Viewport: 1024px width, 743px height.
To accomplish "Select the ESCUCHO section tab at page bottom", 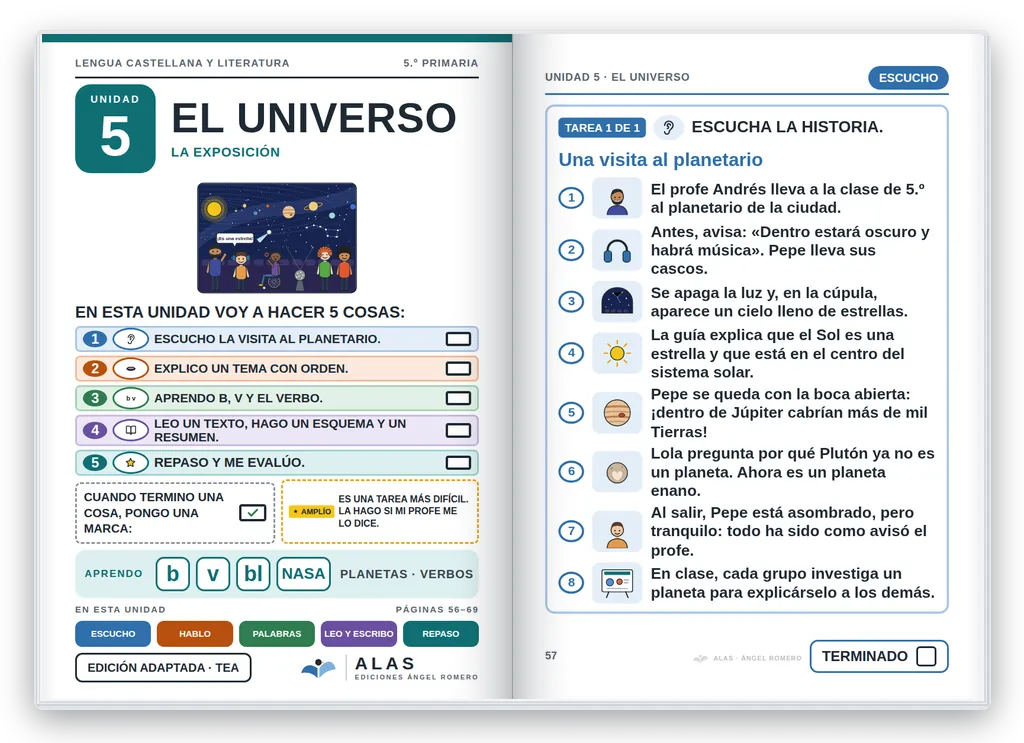I will coord(113,634).
